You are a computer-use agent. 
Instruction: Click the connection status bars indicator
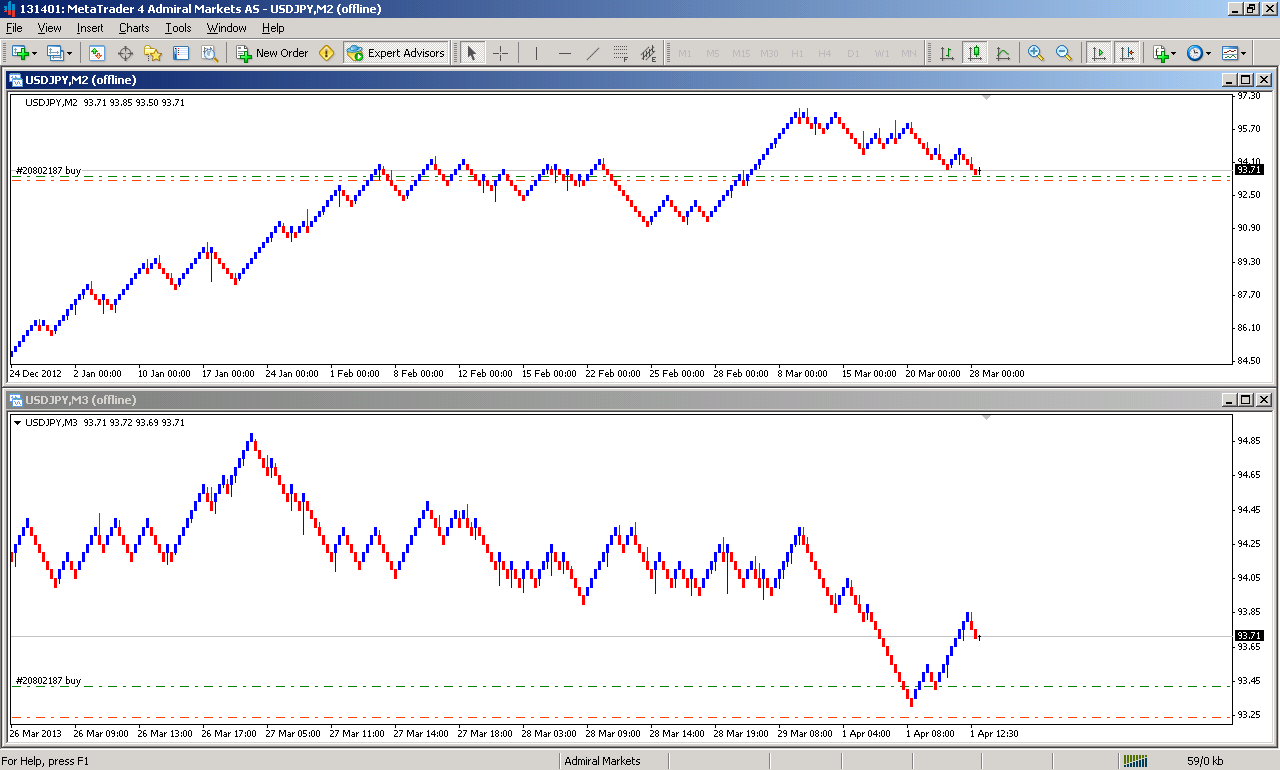(x=1136, y=761)
